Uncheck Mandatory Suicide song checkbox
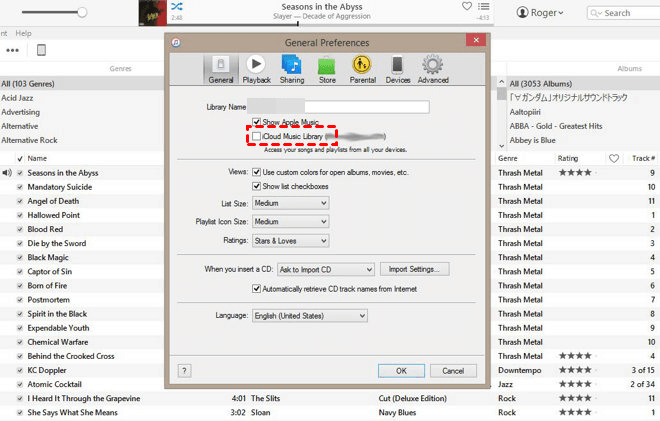The image size is (660, 421). [20, 187]
